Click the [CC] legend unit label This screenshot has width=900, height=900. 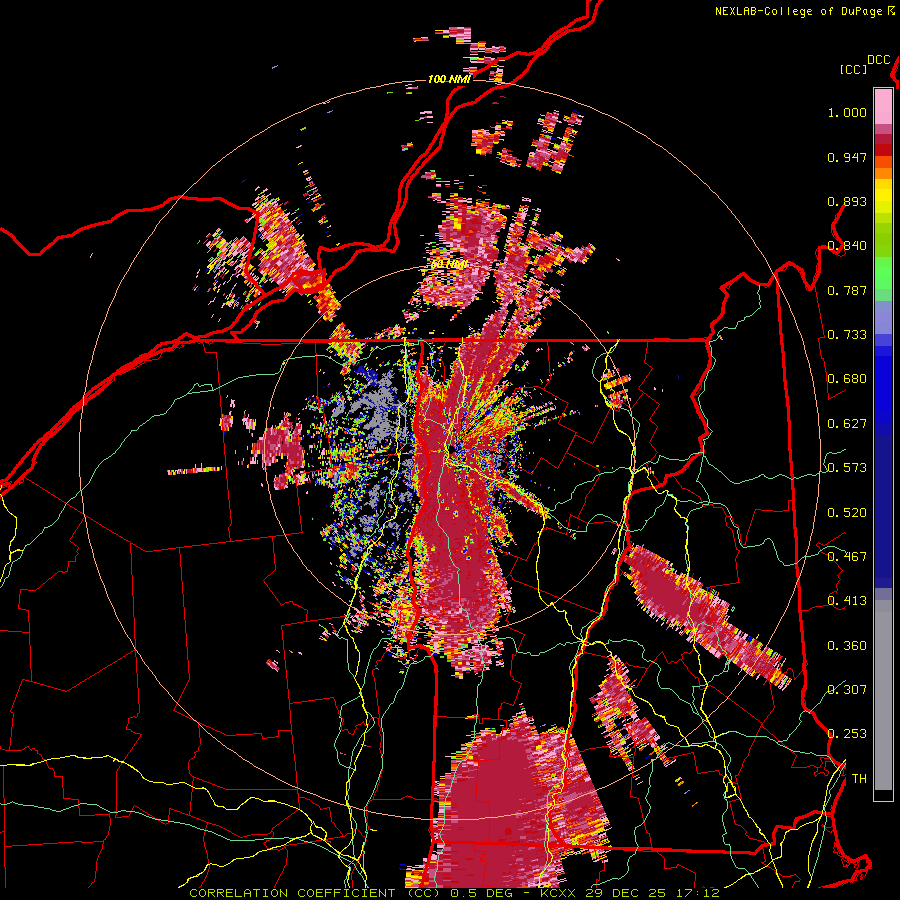(854, 69)
